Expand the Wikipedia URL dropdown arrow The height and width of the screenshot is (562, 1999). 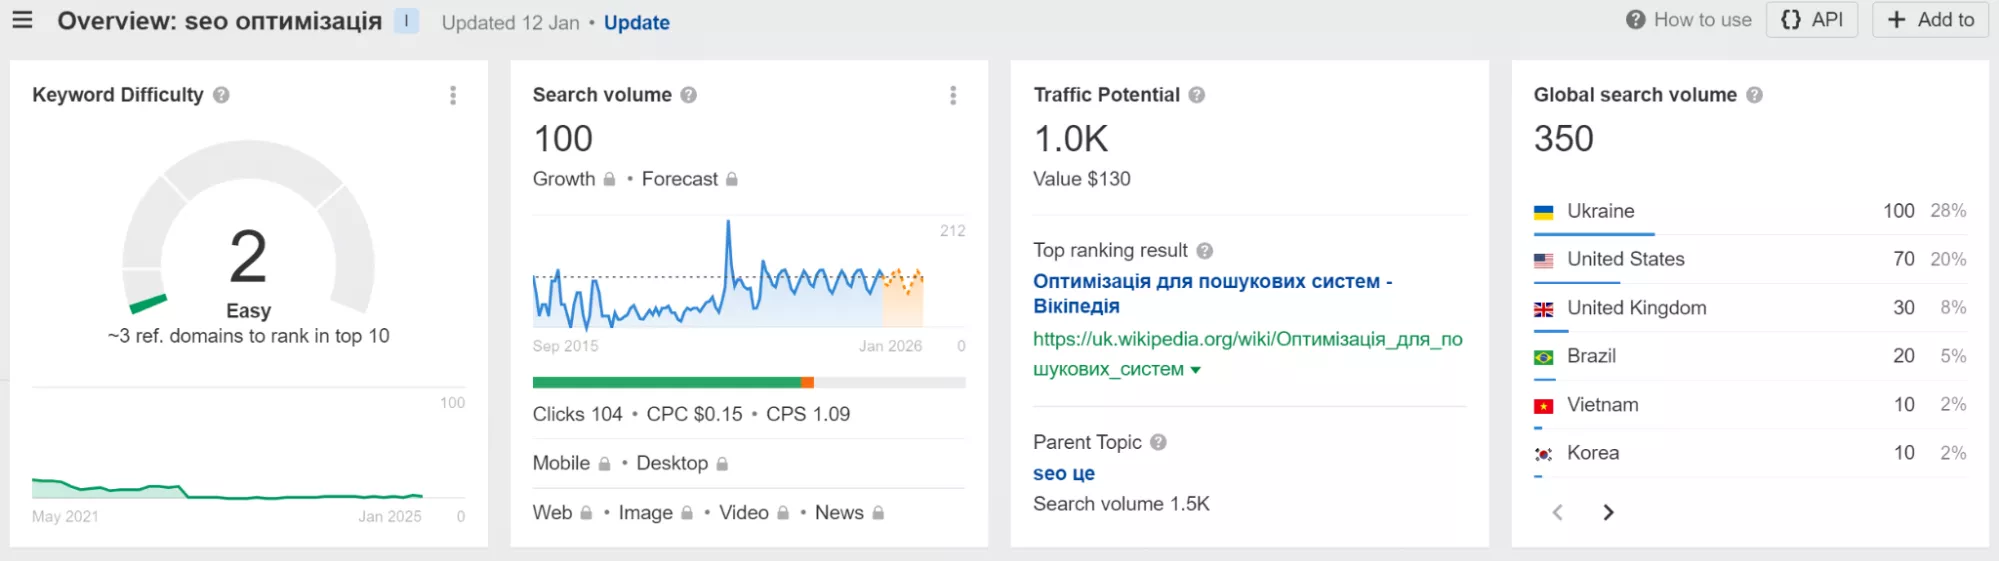[x=1195, y=370]
